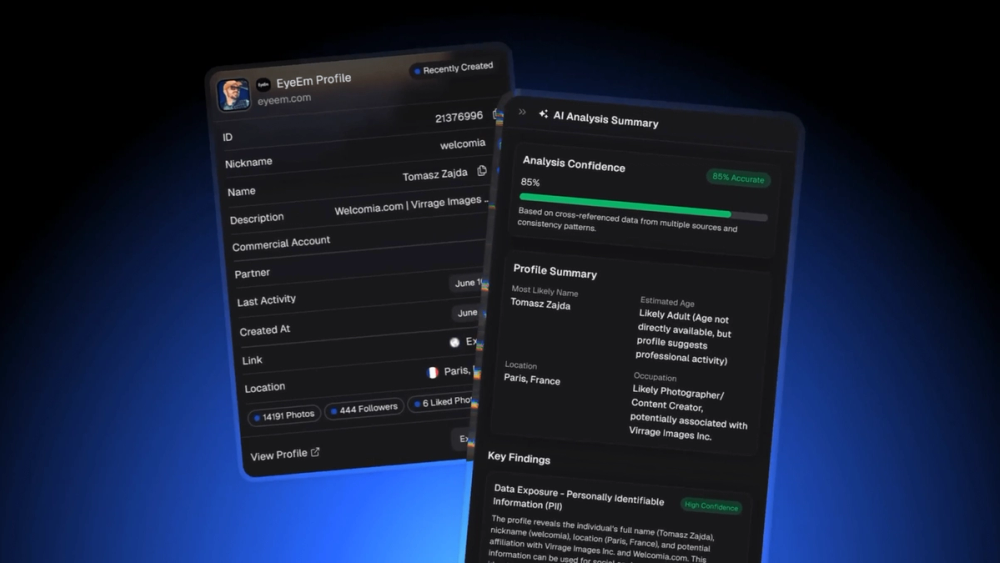Image resolution: width=1000 pixels, height=563 pixels.
Task: Click Most Likely Name value Tomasz Zajda
Action: tap(540, 303)
